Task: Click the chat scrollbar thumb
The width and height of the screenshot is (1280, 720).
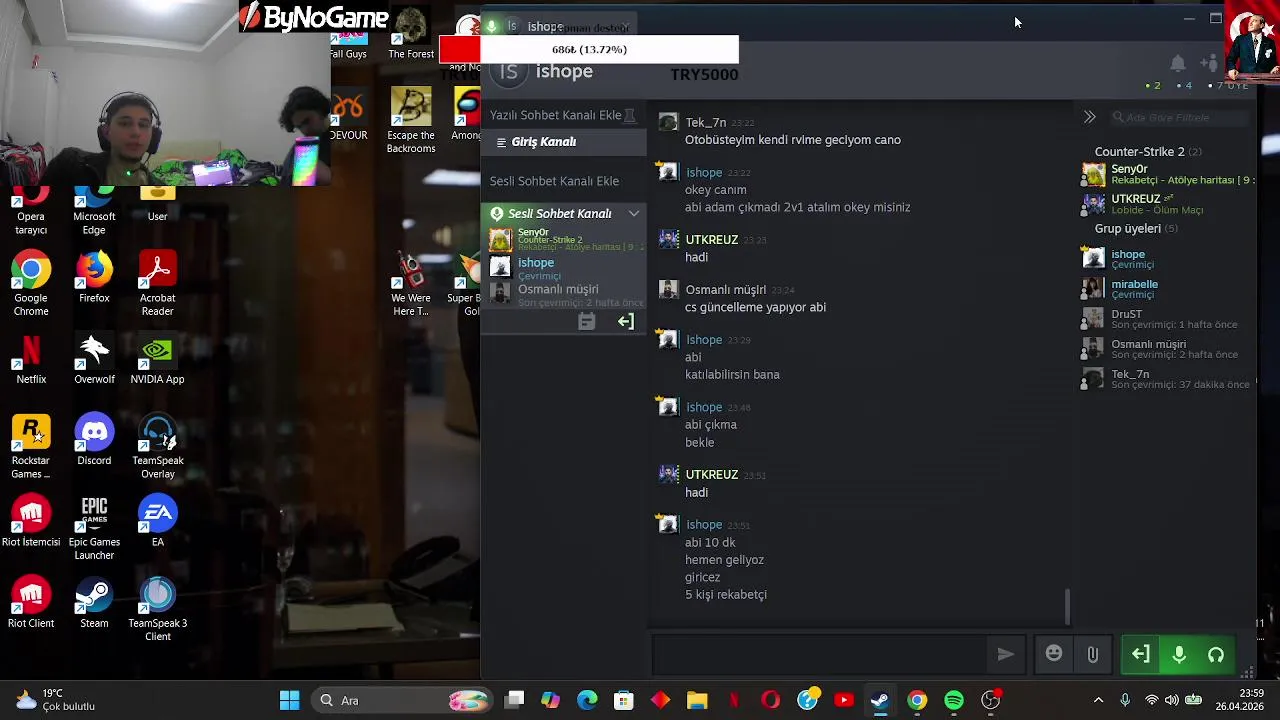Action: tap(1066, 607)
